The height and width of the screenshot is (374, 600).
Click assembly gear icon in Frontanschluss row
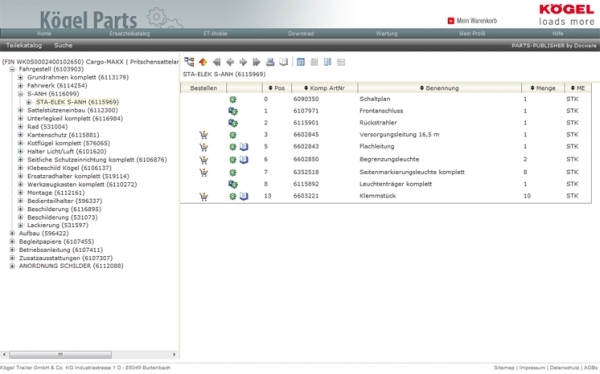click(233, 111)
